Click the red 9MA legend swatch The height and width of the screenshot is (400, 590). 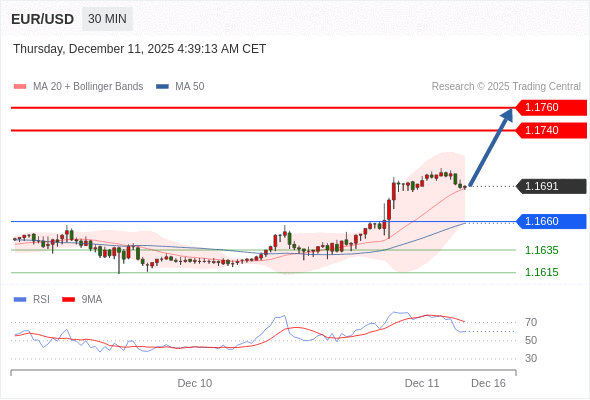tap(68, 300)
